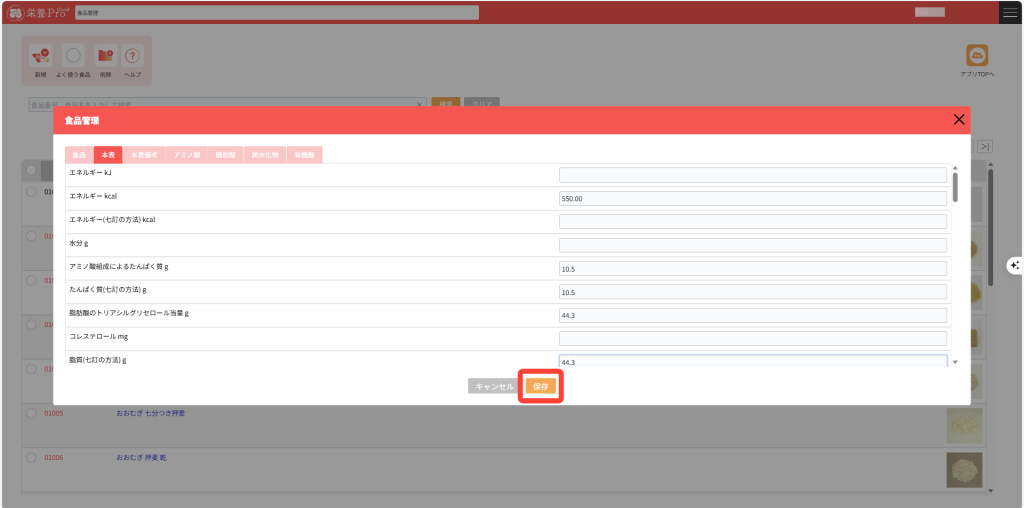Image resolution: width=1024 pixels, height=508 pixels.
Task: Click the dialog's vertical scrollbar thumb
Action: pos(955,187)
